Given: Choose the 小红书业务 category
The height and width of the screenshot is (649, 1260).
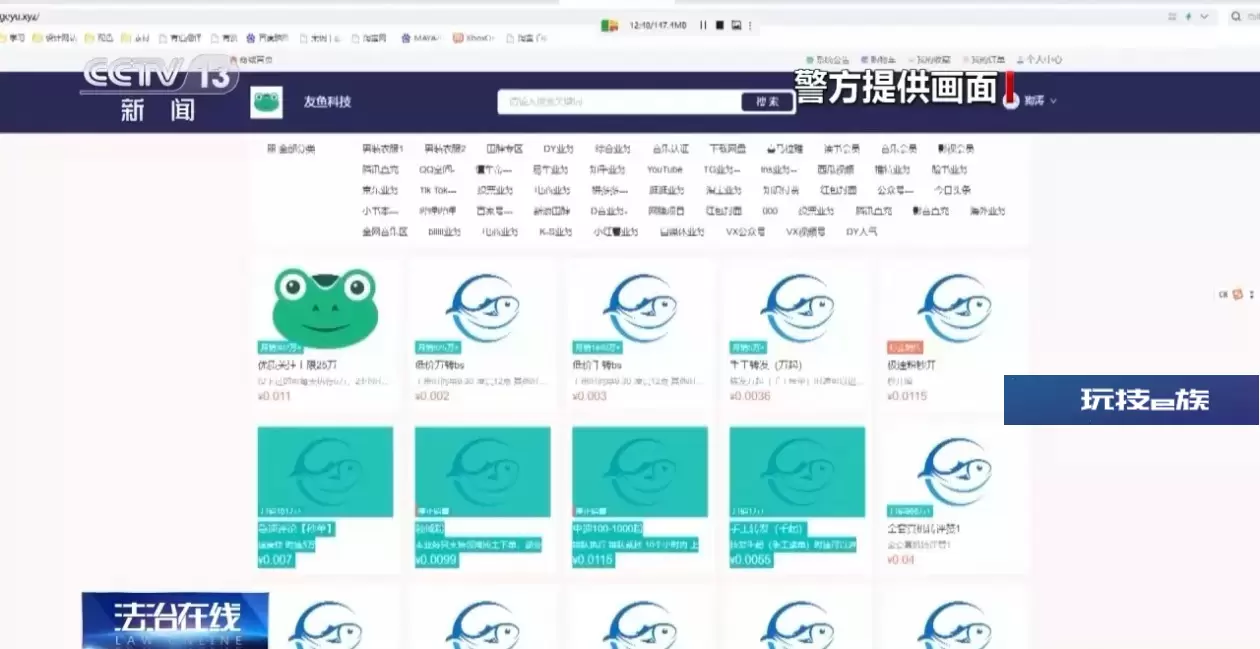Looking at the screenshot, I should pos(615,232).
